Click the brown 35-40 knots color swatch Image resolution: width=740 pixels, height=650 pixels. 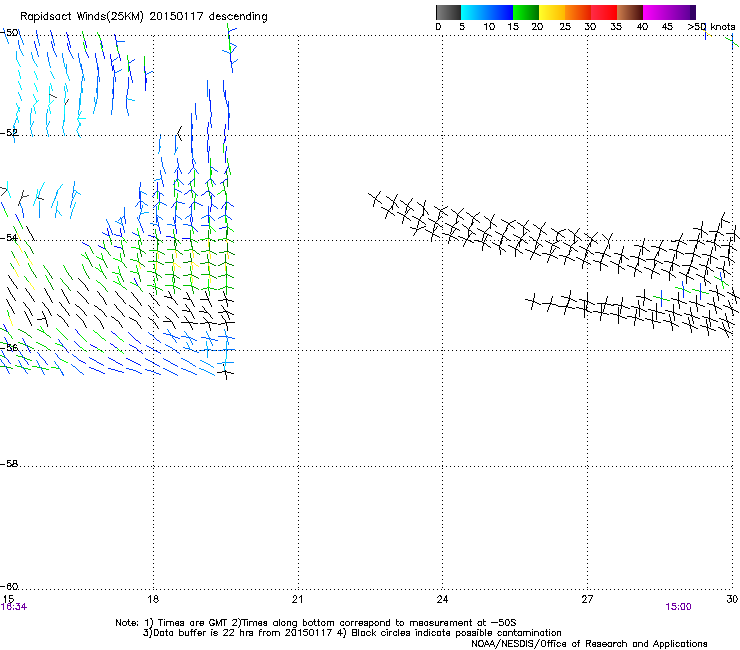click(630, 12)
